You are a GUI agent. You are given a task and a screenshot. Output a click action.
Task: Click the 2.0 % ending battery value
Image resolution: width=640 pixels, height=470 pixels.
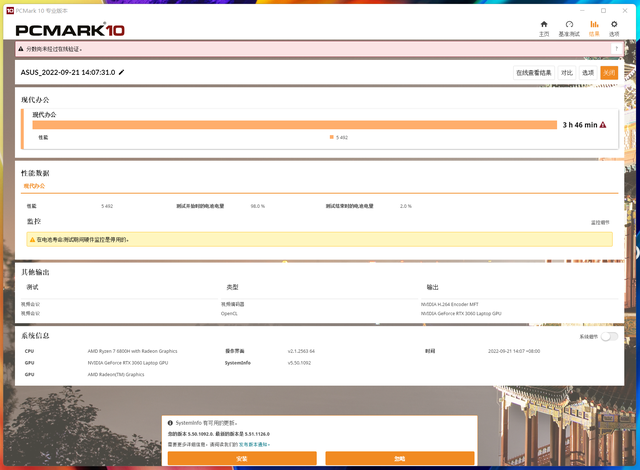406,206
